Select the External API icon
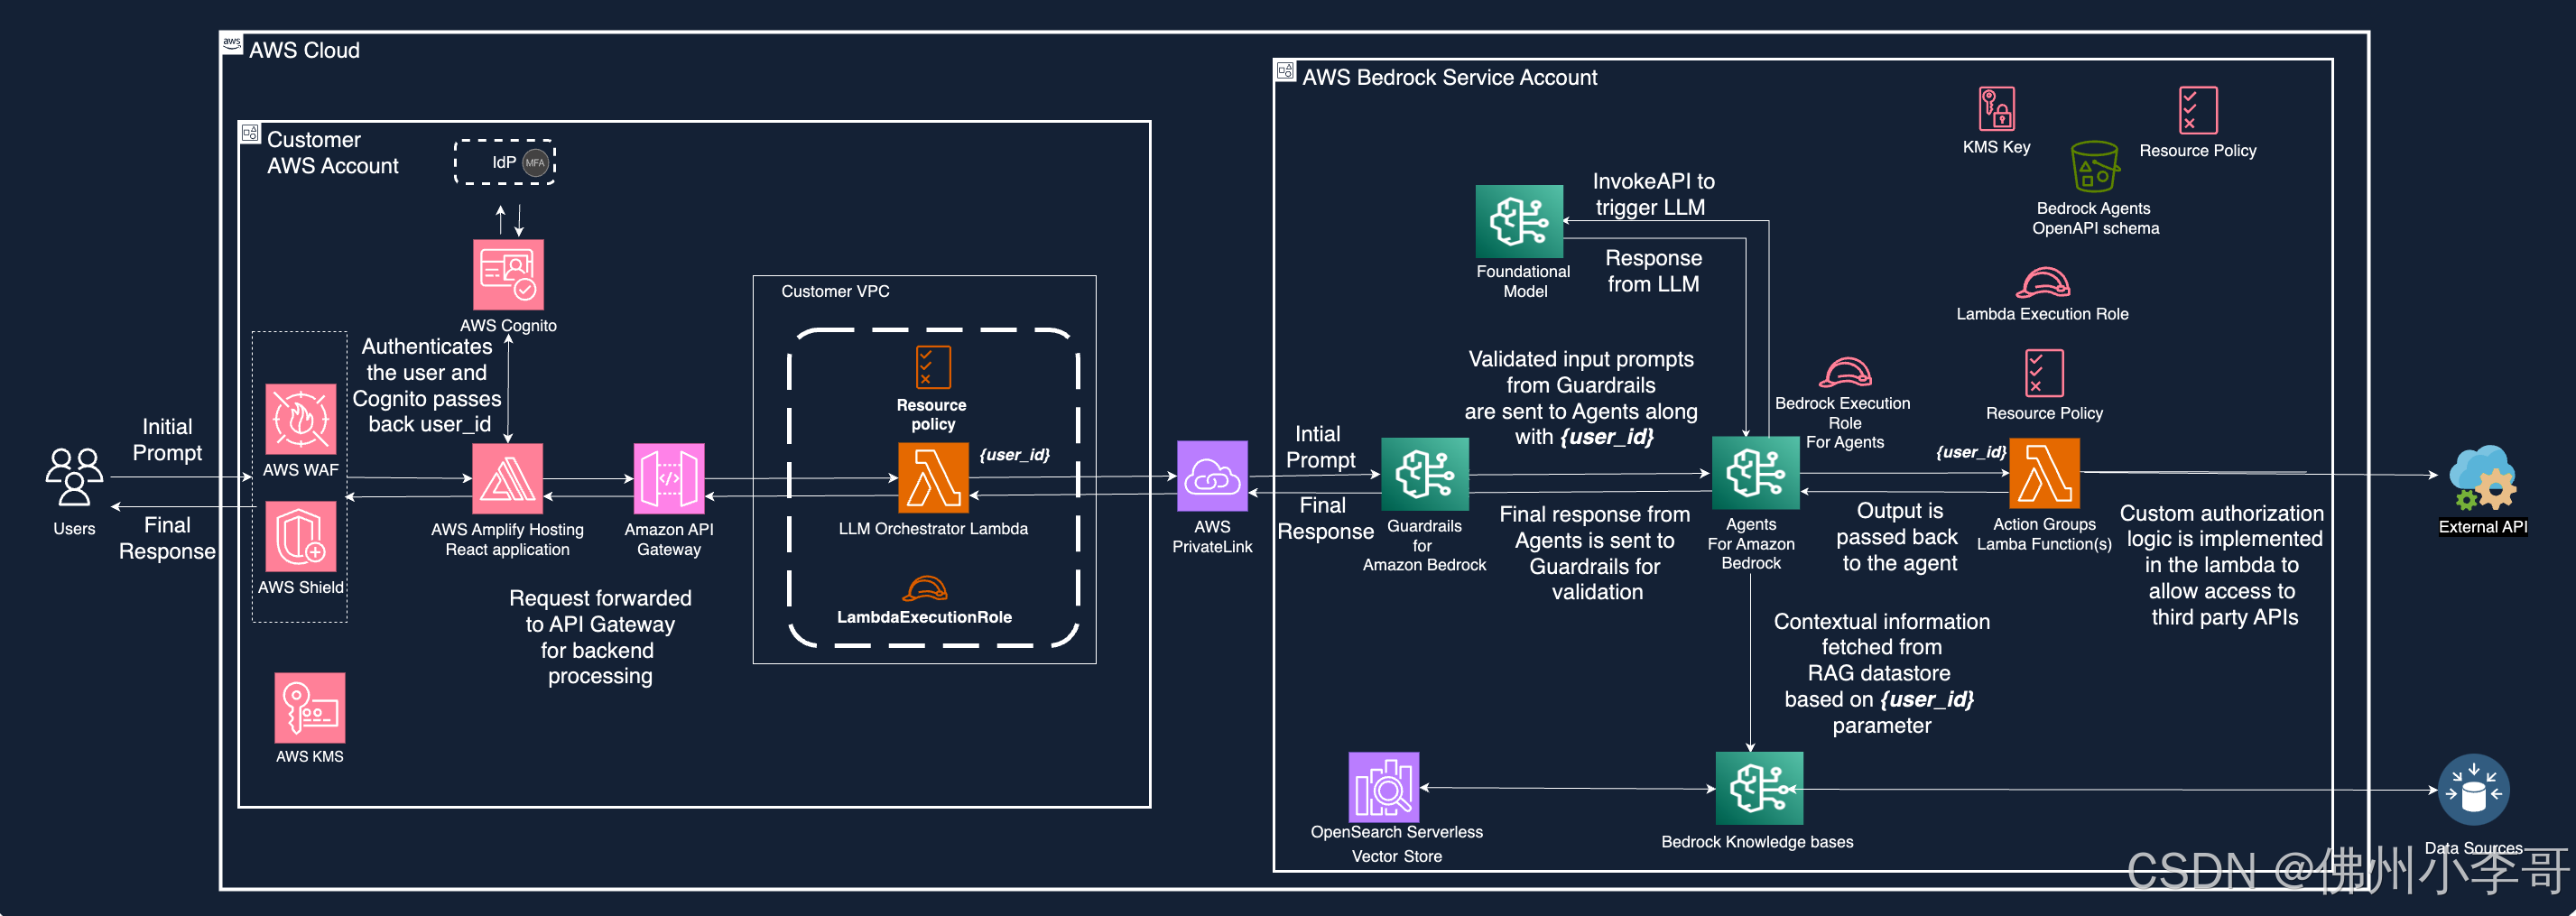The image size is (2576, 916). (2482, 478)
